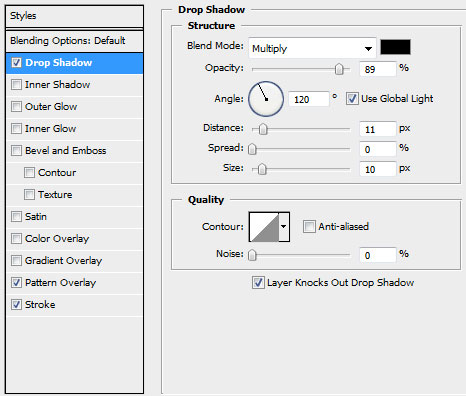Uncheck Layer Knocks Out Drop Shadow
The width and height of the screenshot is (466, 396).
(258, 282)
